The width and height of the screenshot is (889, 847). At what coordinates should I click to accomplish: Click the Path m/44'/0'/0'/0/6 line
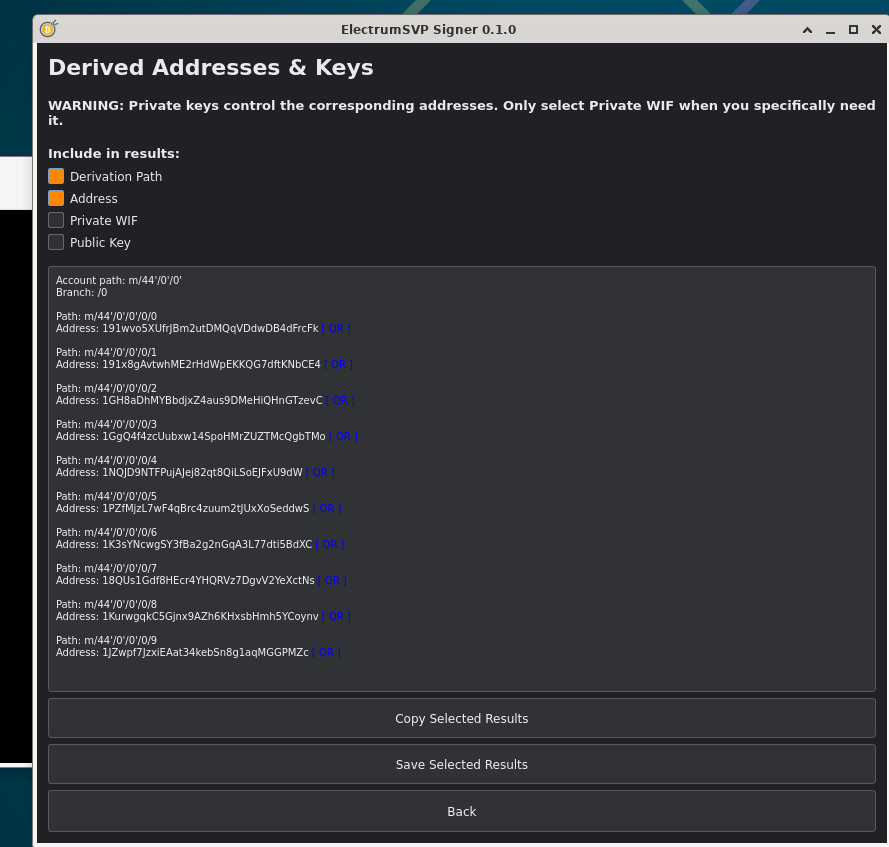107,532
